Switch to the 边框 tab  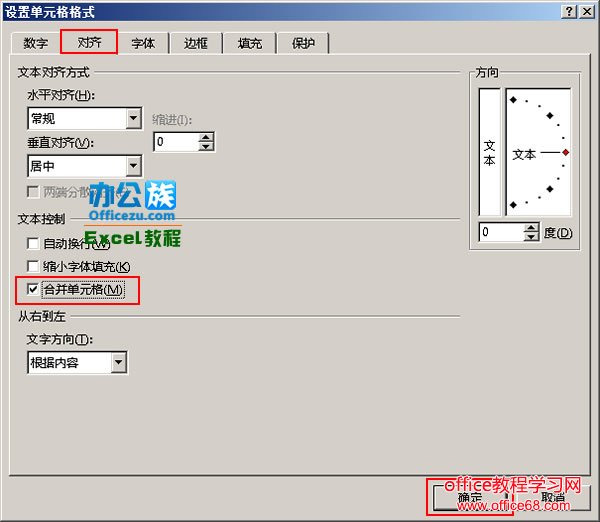coord(196,43)
